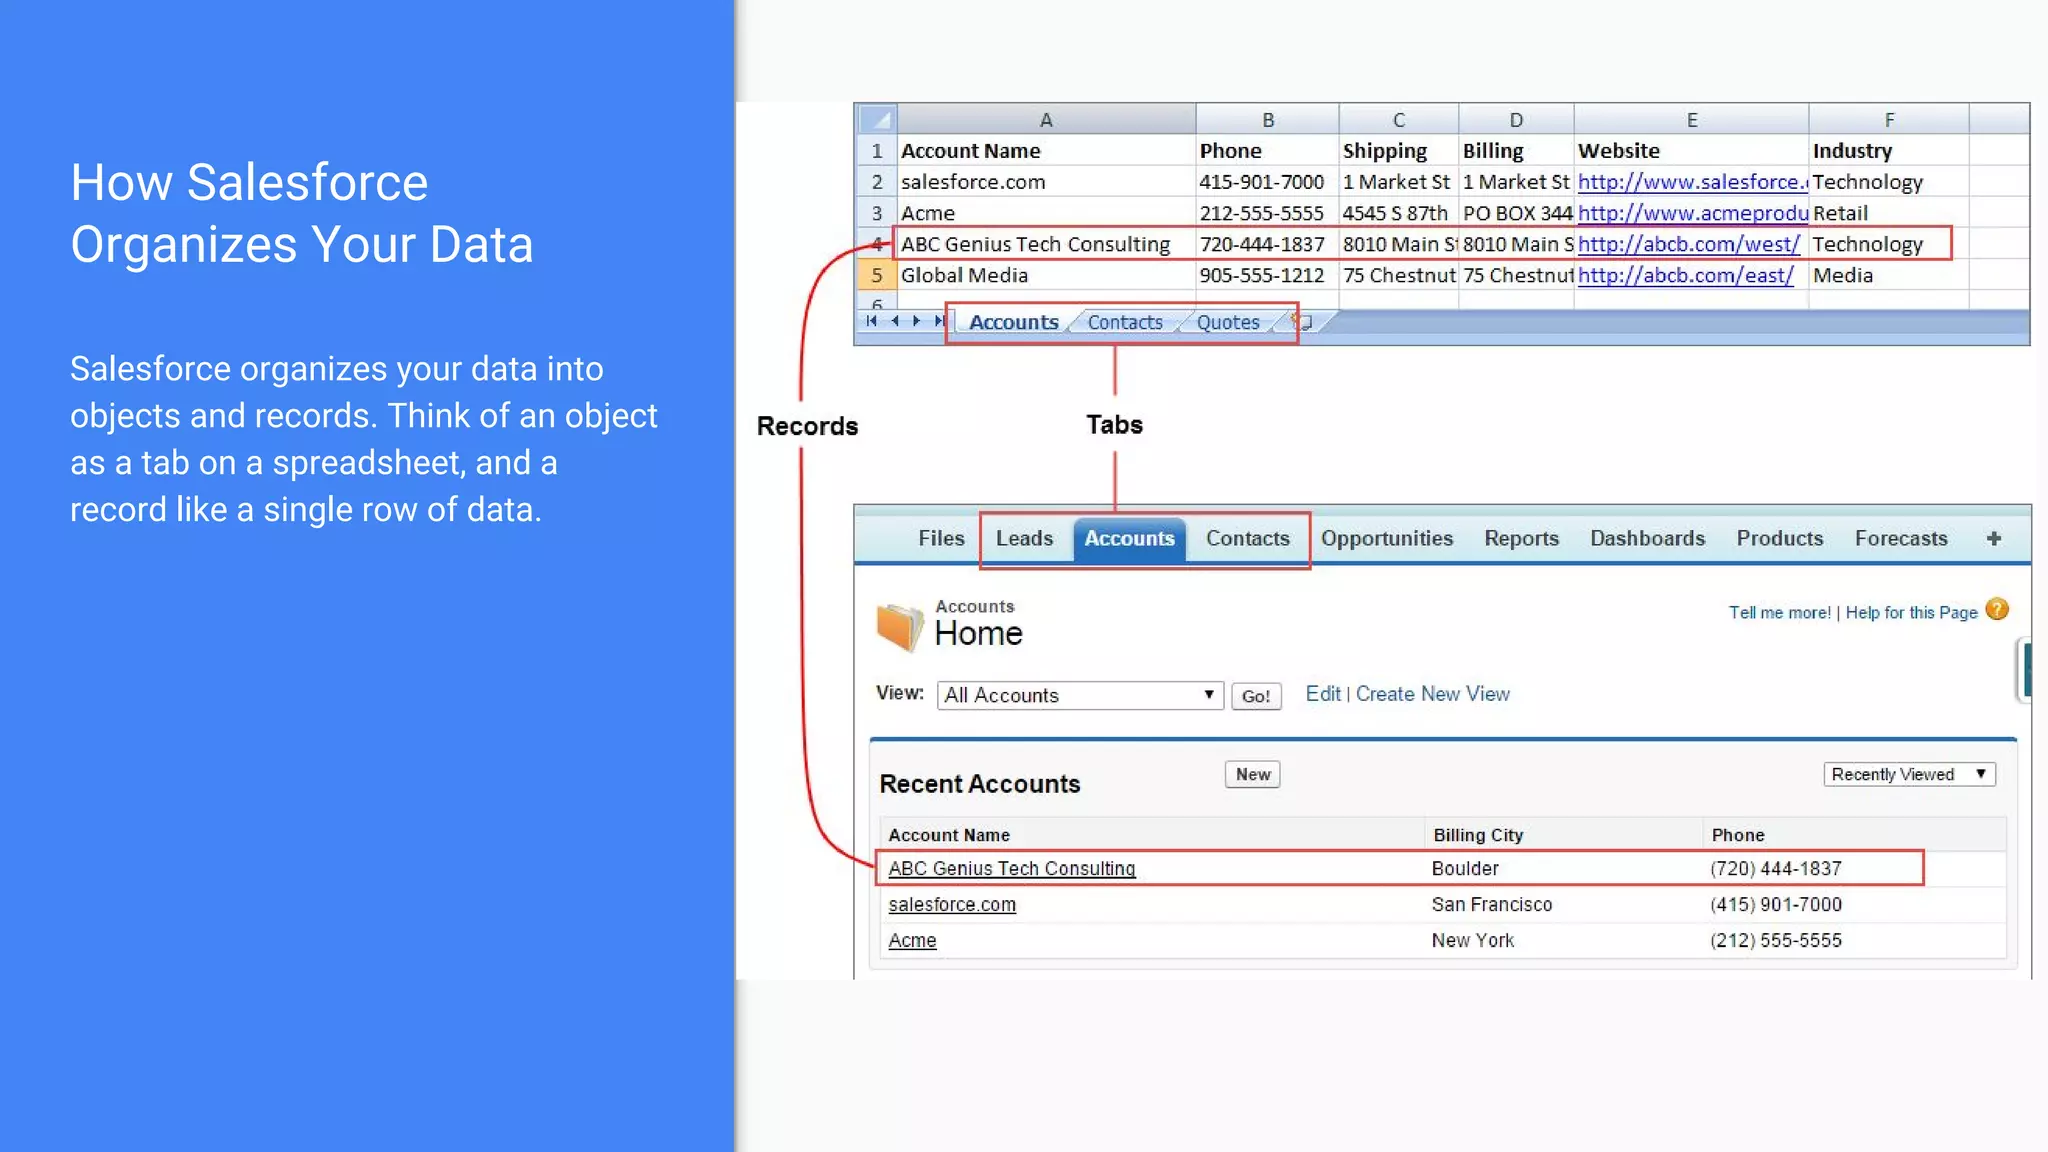Click the Create New View link
Viewport: 2048px width, 1152px height.
tap(1432, 694)
